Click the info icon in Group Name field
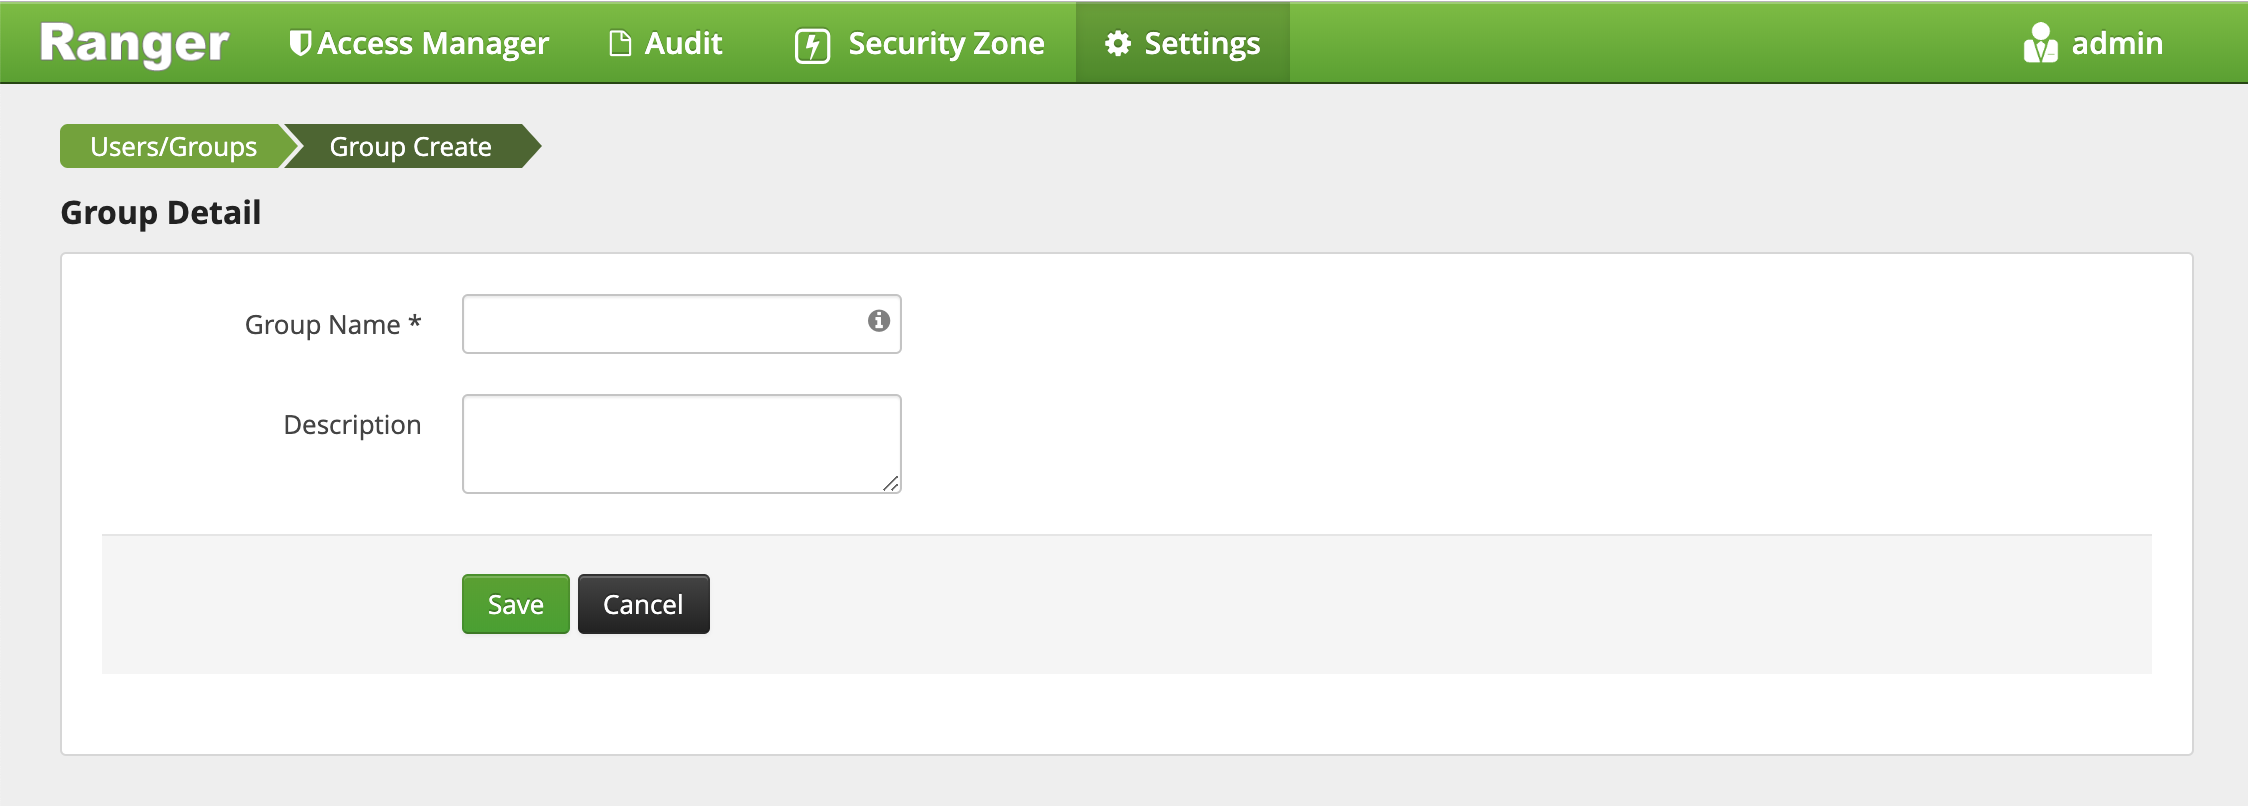This screenshot has height=806, width=2248. point(879,321)
